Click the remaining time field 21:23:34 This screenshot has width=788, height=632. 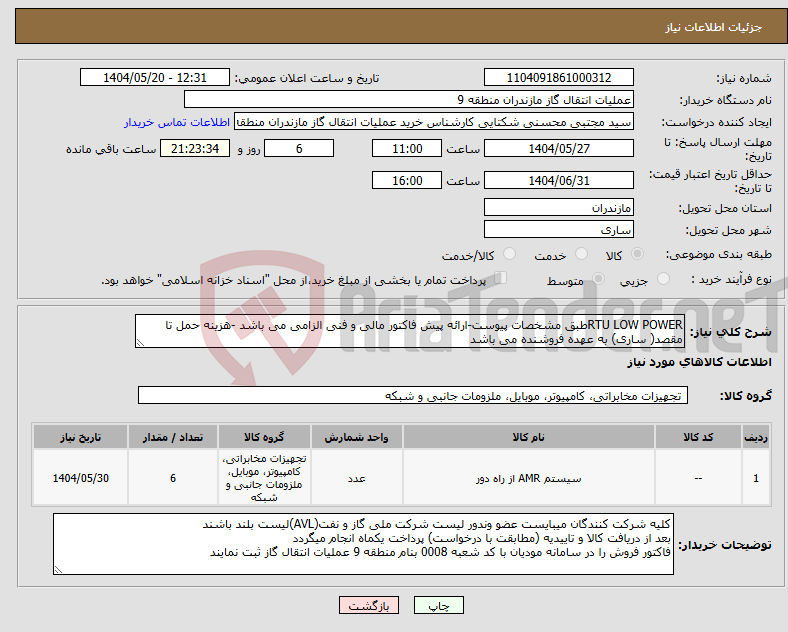[x=195, y=148]
